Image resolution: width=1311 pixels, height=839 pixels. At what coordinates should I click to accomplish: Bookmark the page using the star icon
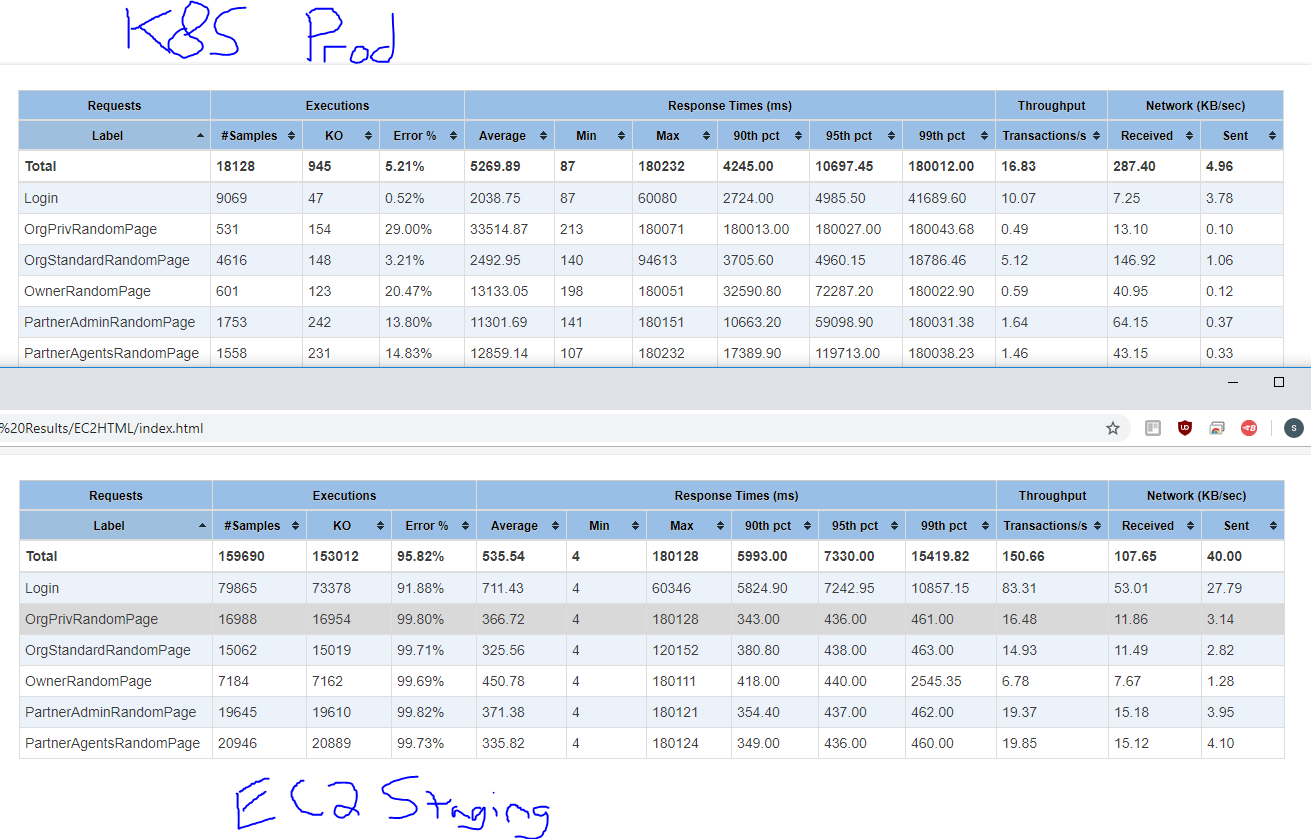point(1113,427)
